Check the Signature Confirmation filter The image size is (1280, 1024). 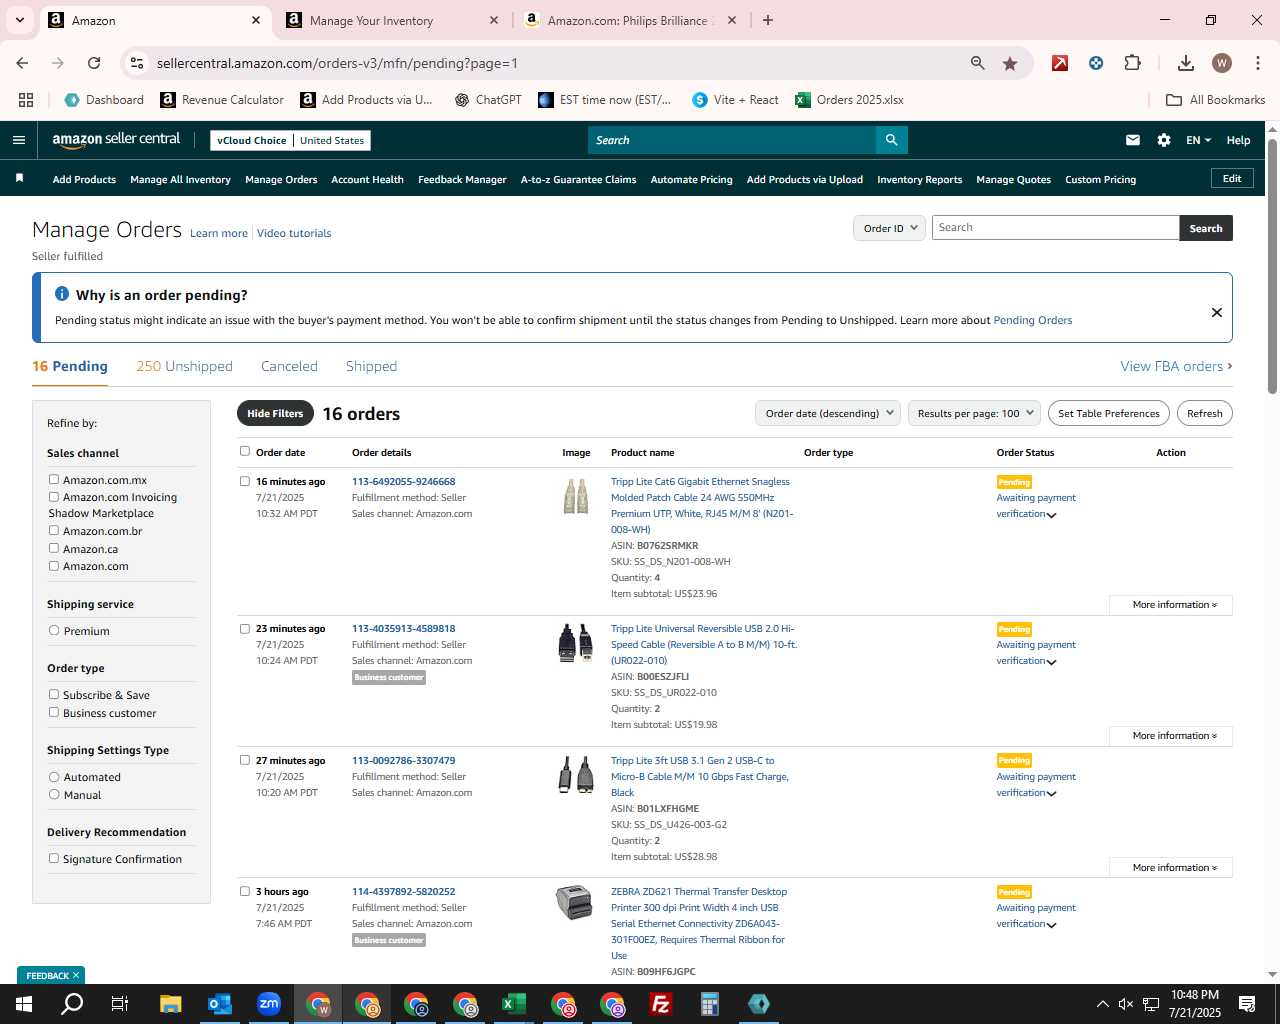point(54,858)
